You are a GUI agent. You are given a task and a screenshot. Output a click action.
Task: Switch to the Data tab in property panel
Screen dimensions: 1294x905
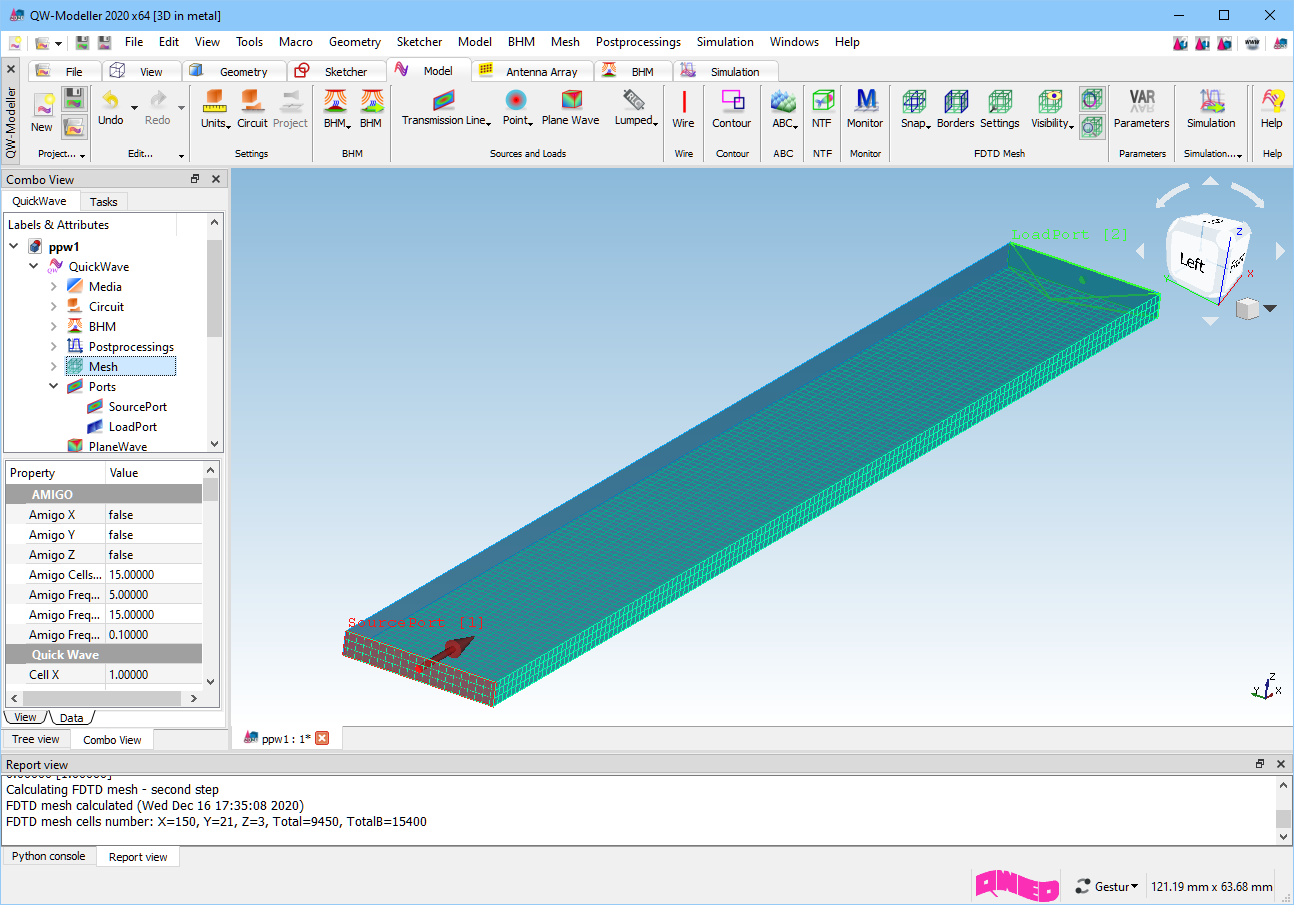[71, 717]
